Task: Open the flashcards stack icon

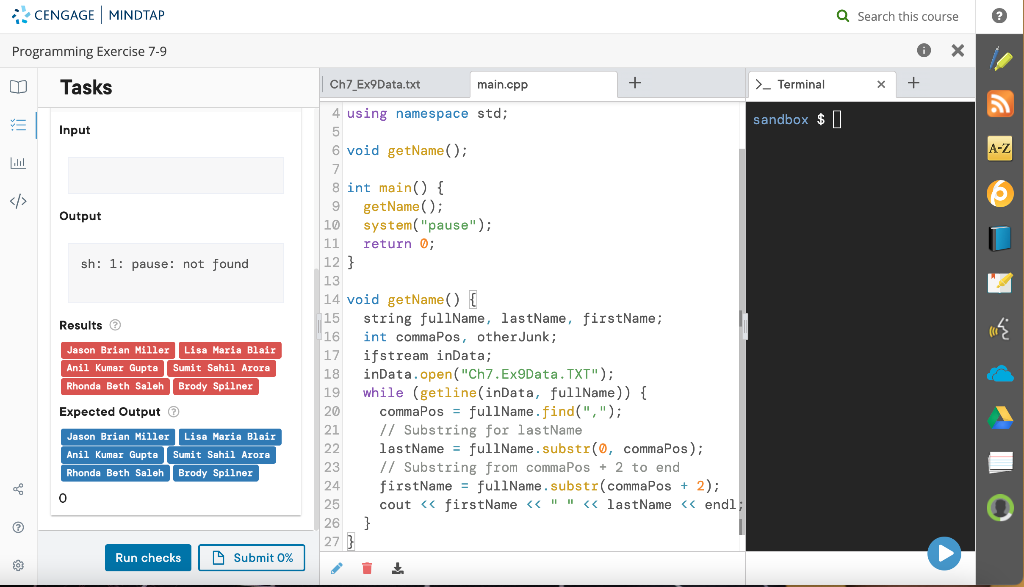Action: point(1000,462)
